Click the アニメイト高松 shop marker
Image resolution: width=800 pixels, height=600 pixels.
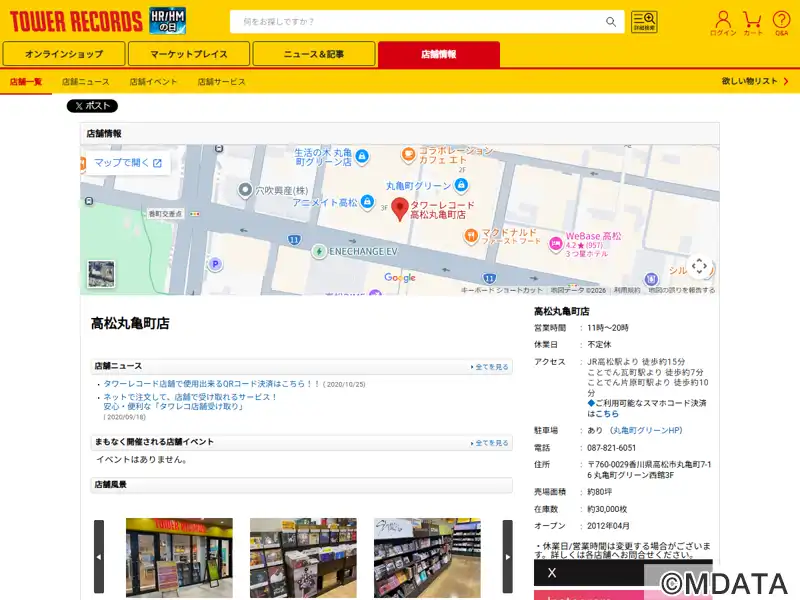tap(367, 202)
